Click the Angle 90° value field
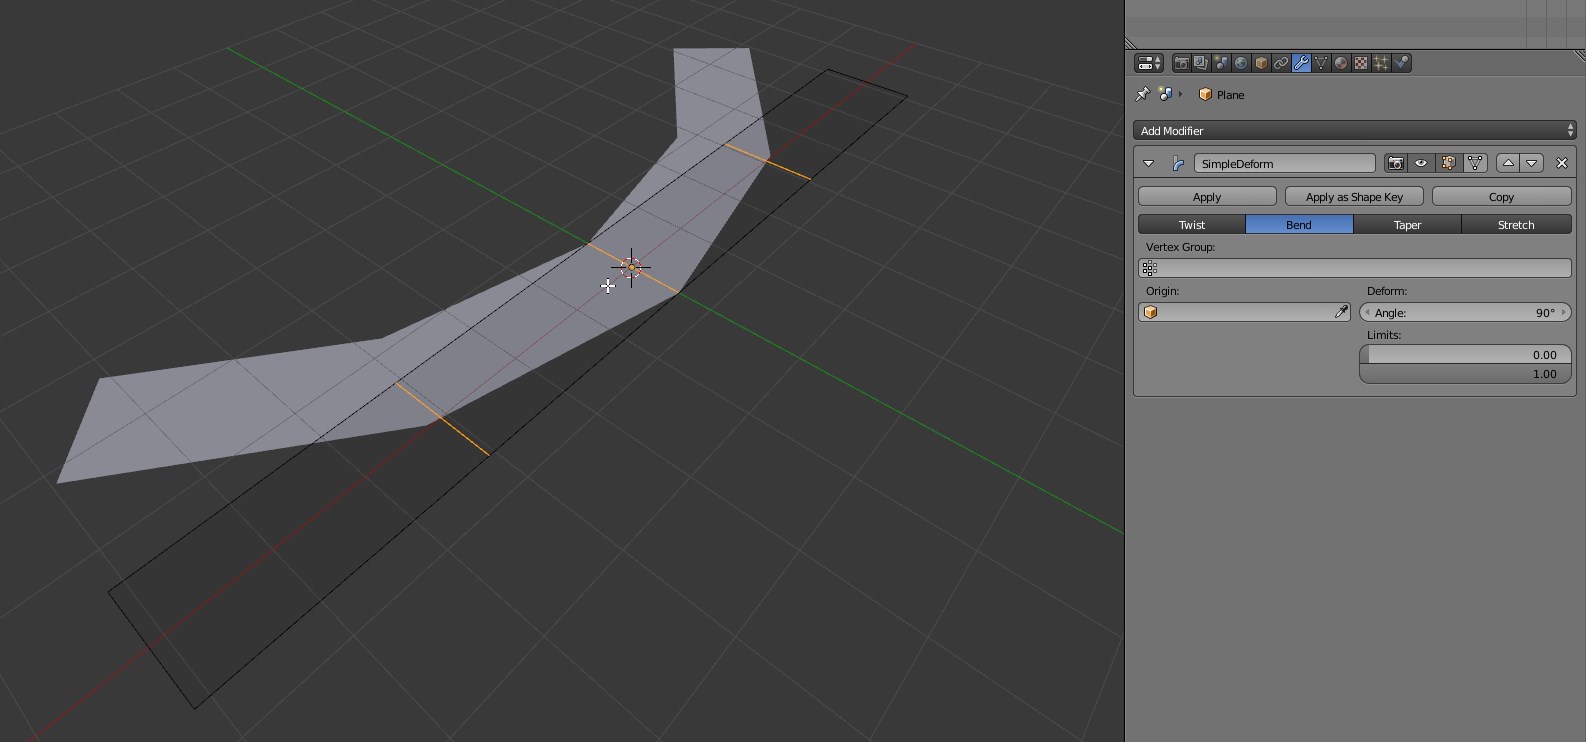This screenshot has height=742, width=1586. point(1465,313)
